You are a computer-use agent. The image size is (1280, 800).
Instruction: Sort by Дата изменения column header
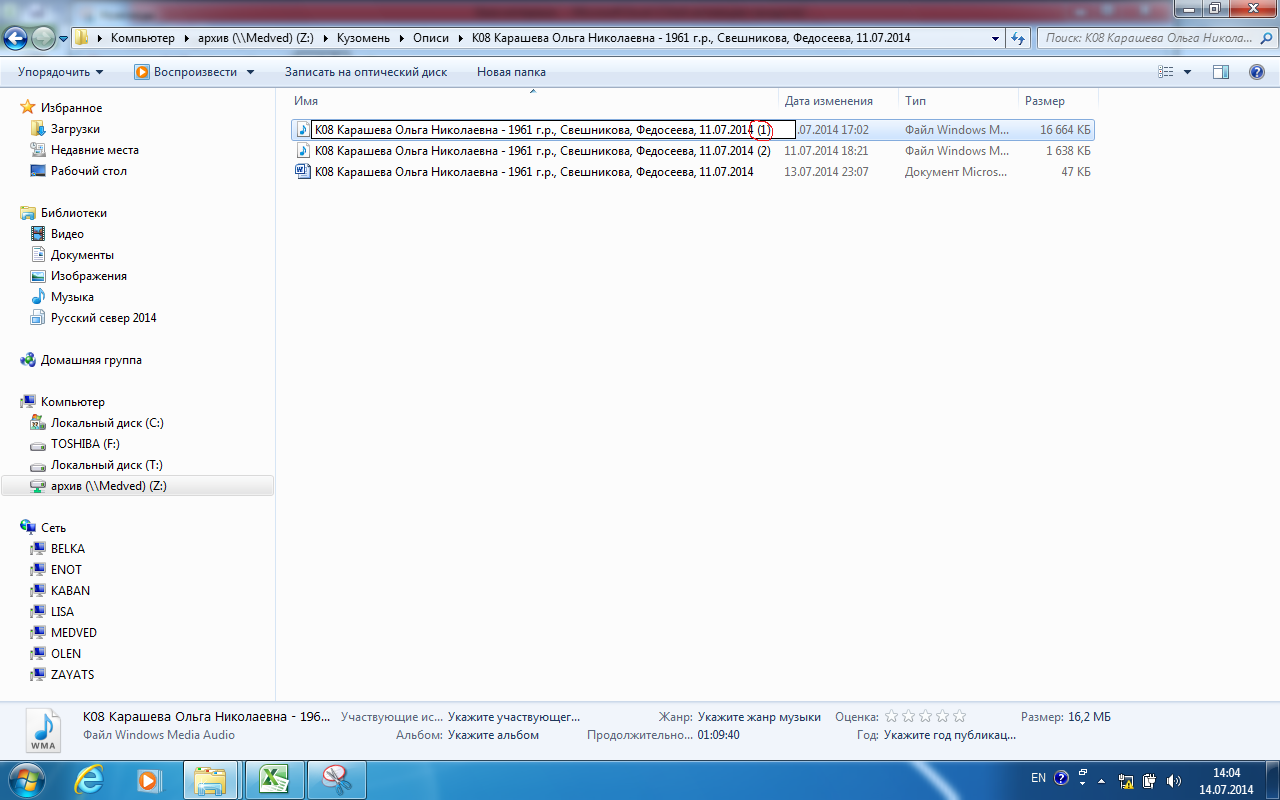[x=828, y=101]
